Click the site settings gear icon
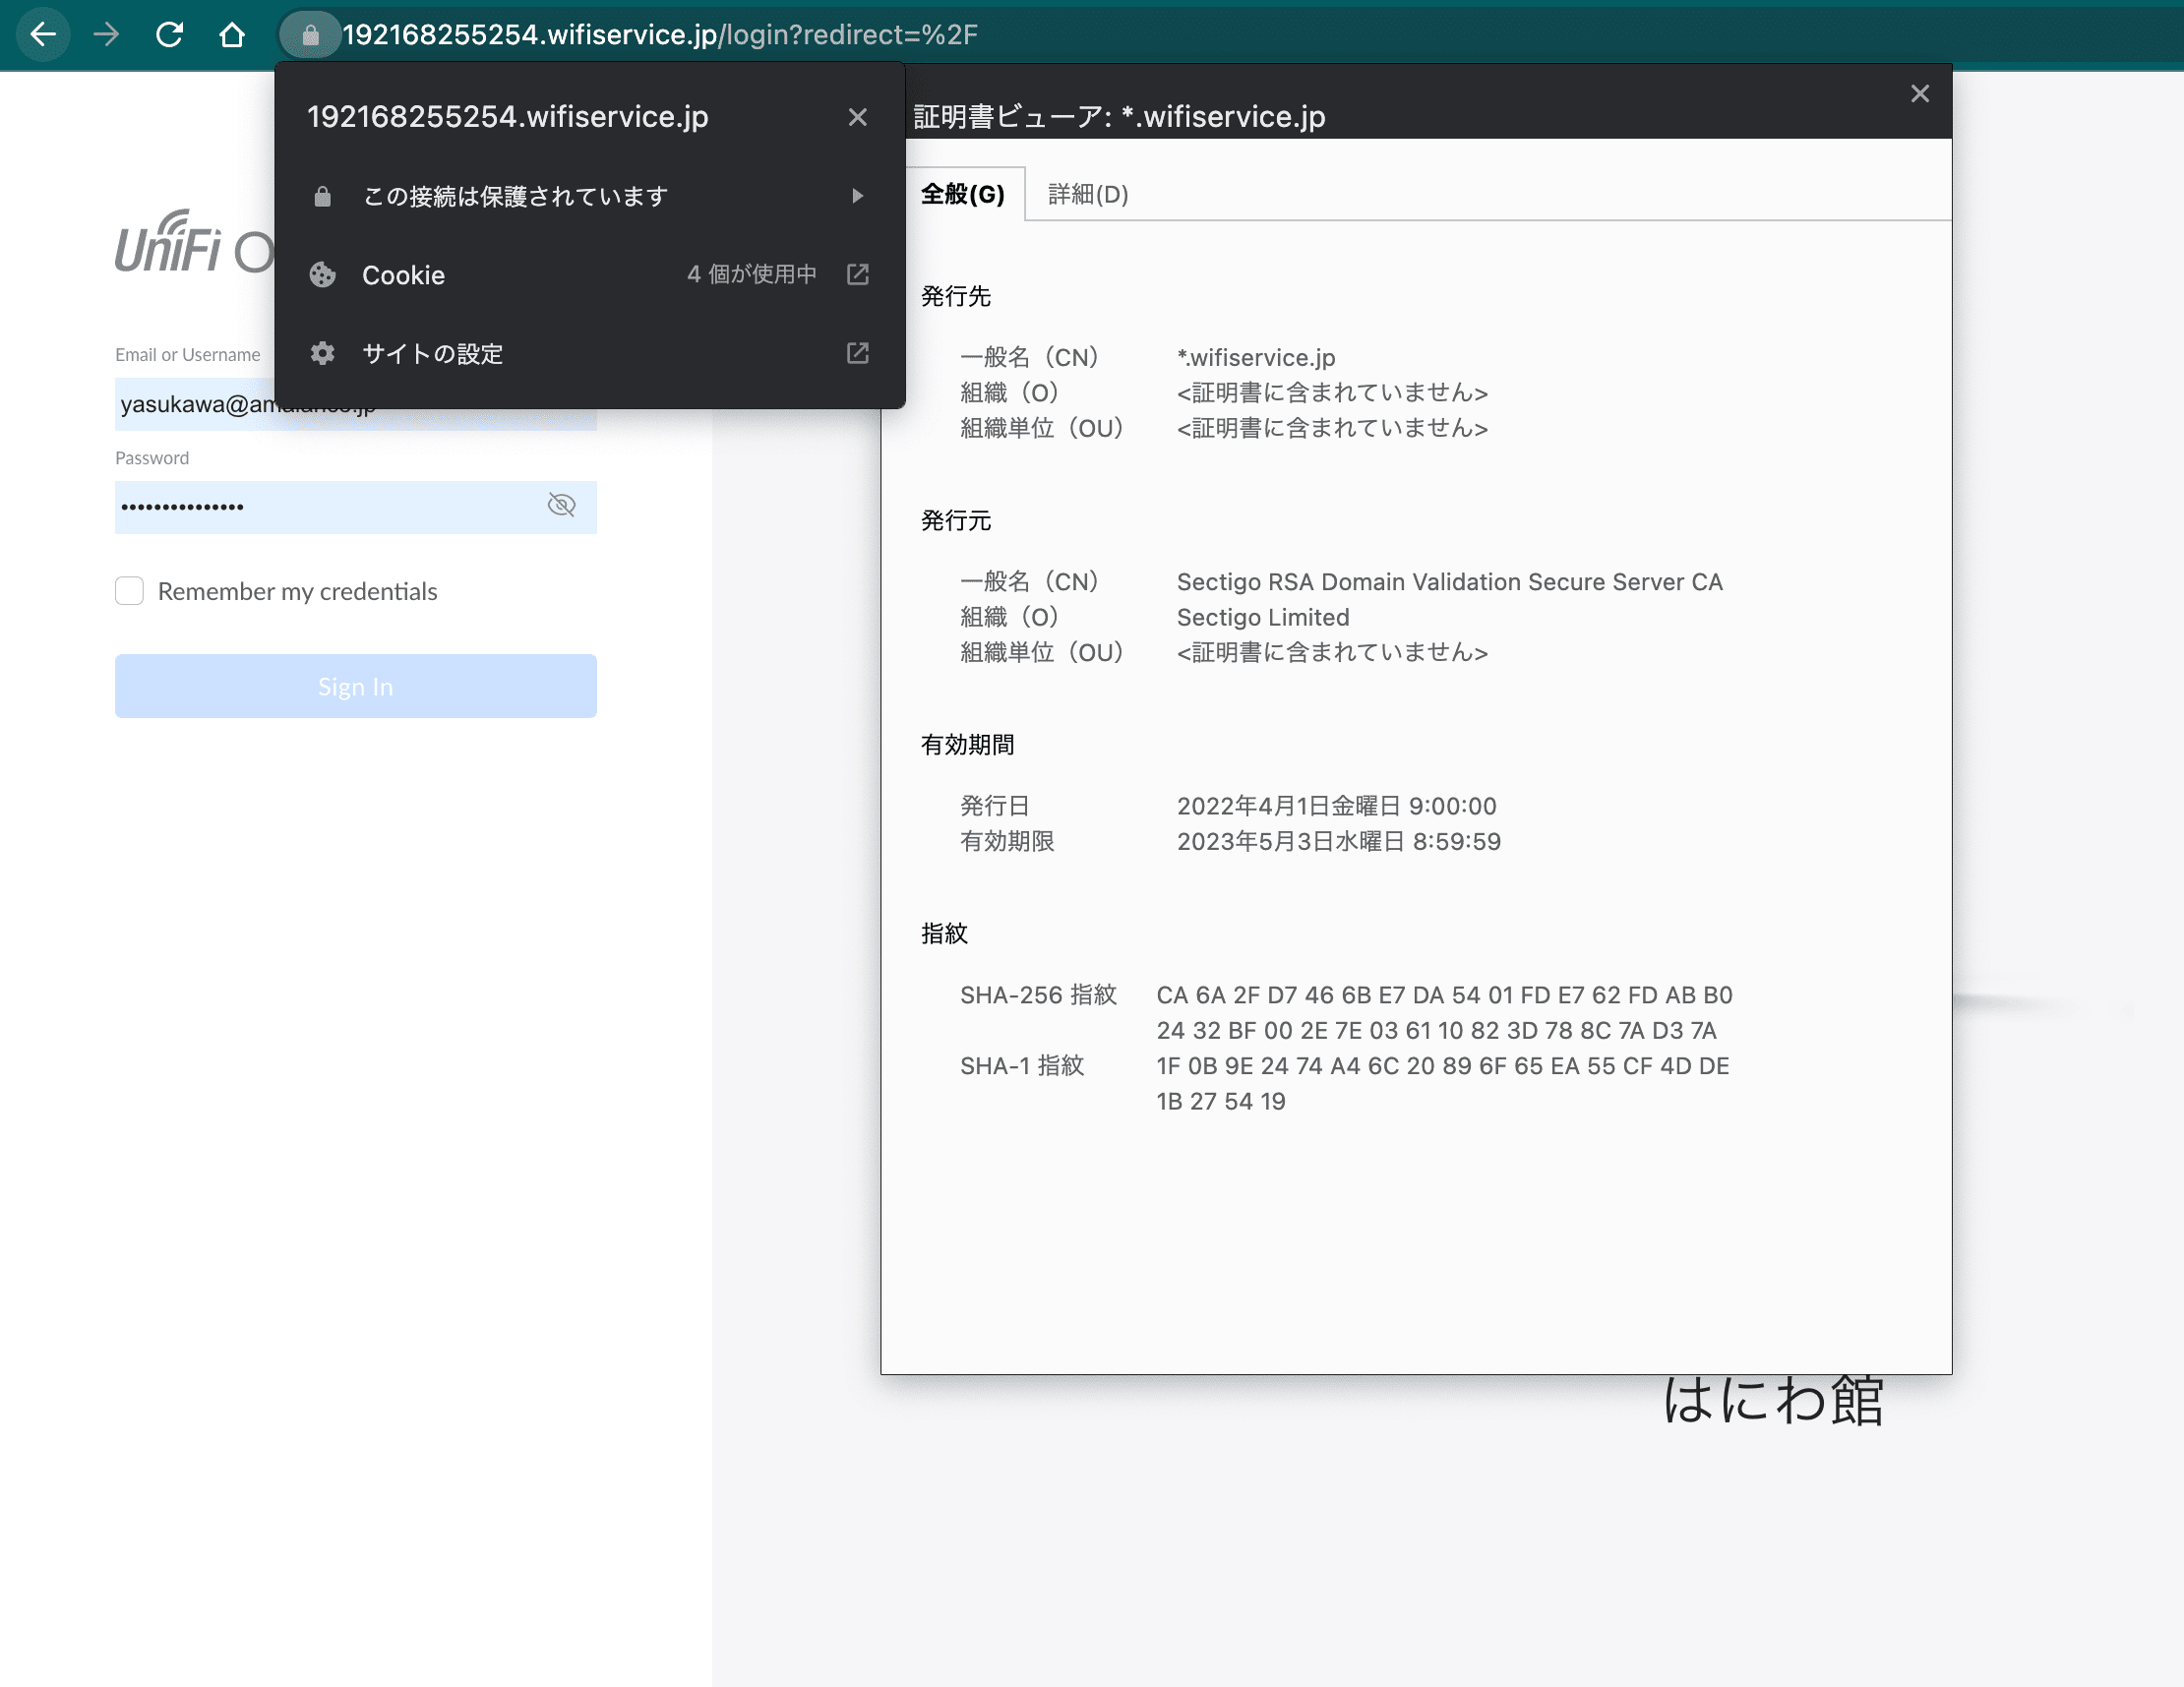2184x1687 pixels. tap(322, 353)
